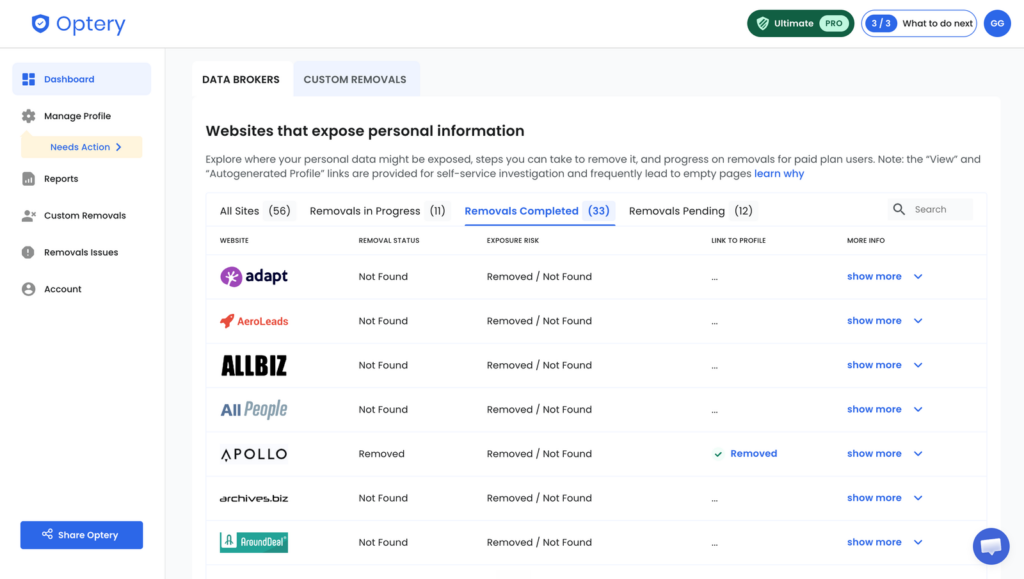1024x579 pixels.
Task: Click the EXPOSURE RISK column header
Action: click(513, 240)
